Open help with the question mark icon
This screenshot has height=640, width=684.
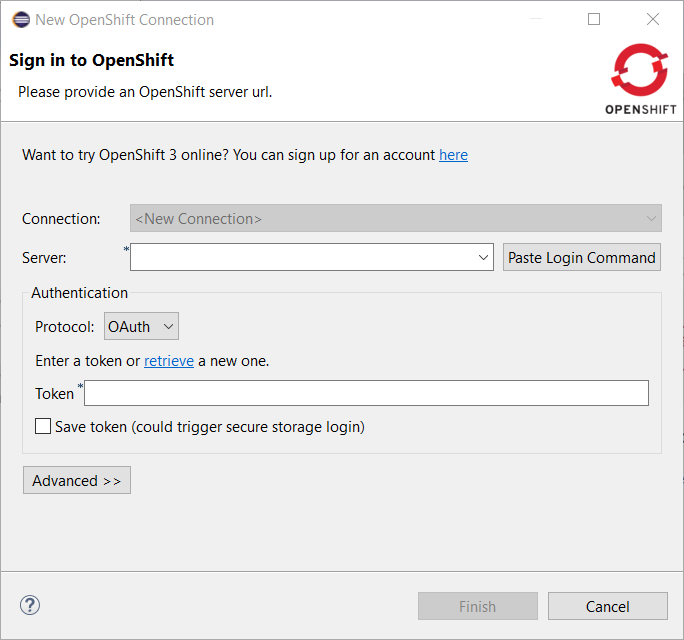[30, 605]
